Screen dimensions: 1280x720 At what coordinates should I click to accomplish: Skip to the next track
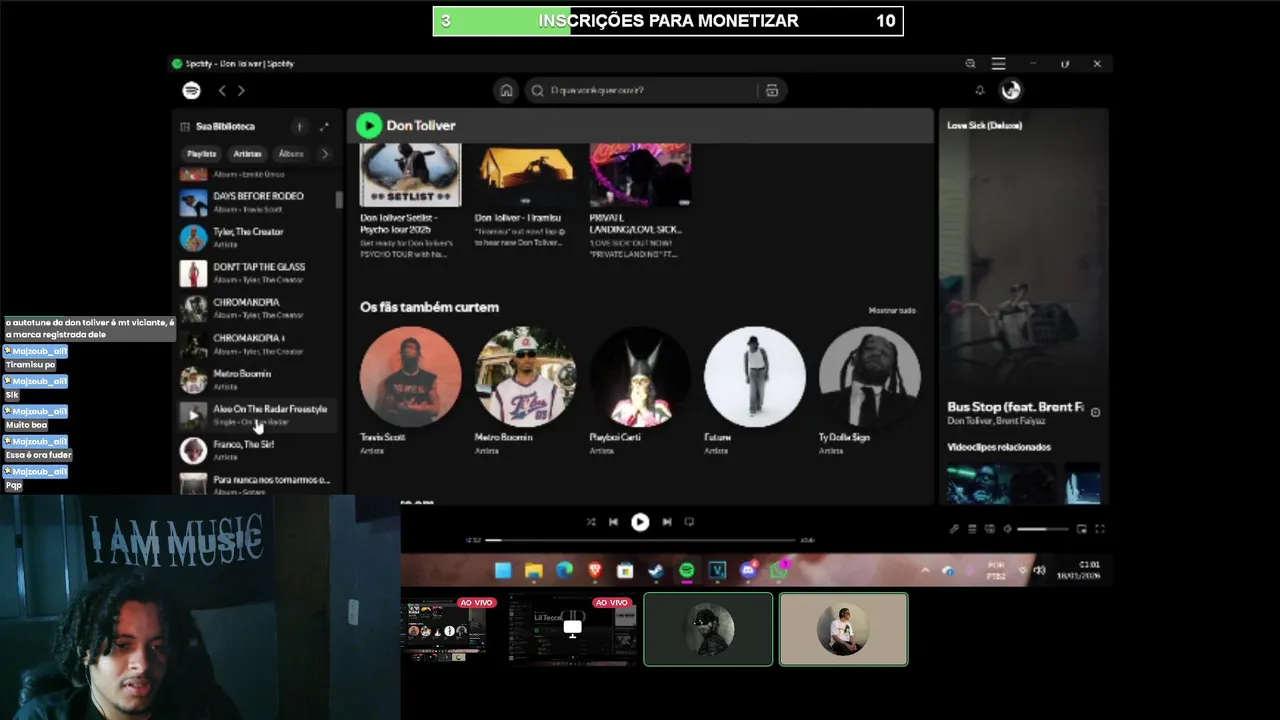(x=666, y=521)
